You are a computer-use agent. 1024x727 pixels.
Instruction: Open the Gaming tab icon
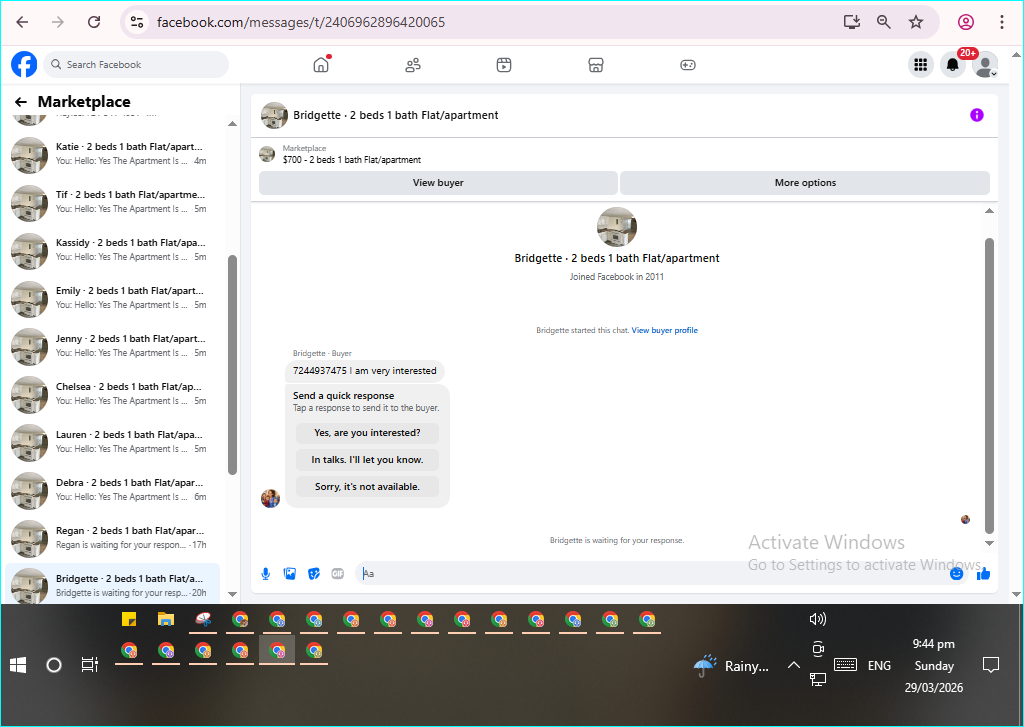[x=688, y=65]
